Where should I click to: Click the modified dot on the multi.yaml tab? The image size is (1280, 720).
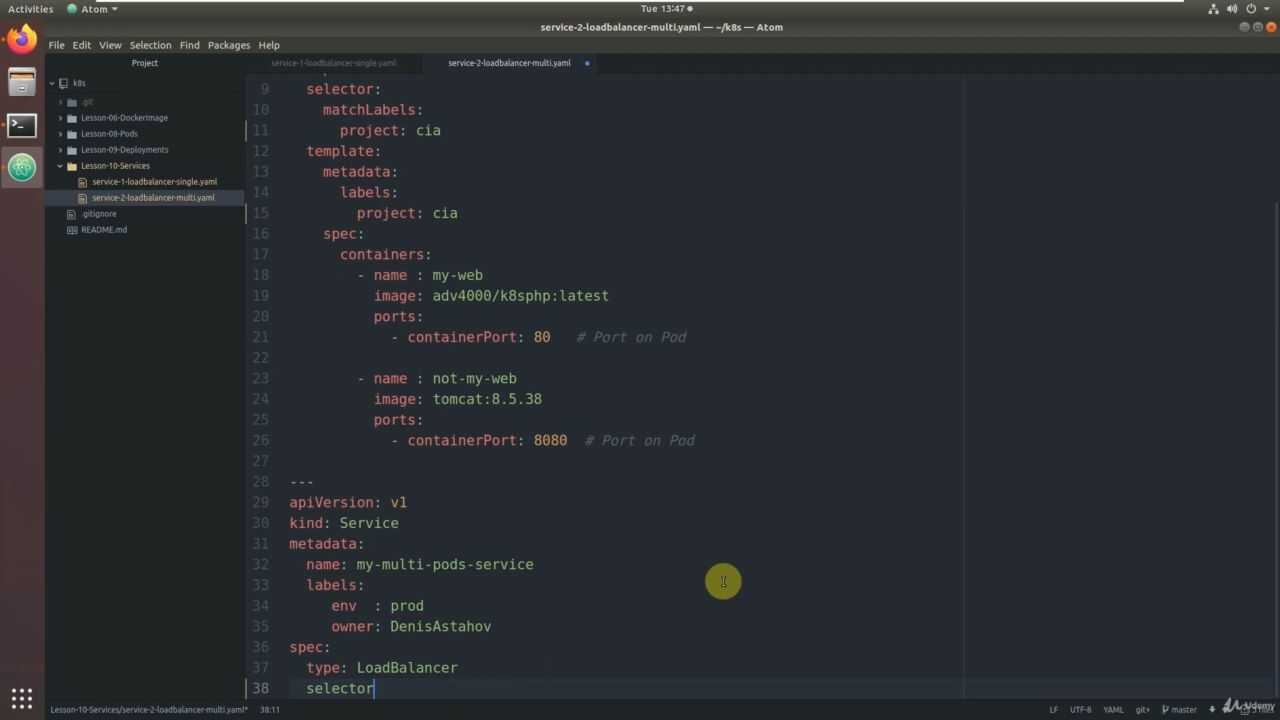(587, 63)
